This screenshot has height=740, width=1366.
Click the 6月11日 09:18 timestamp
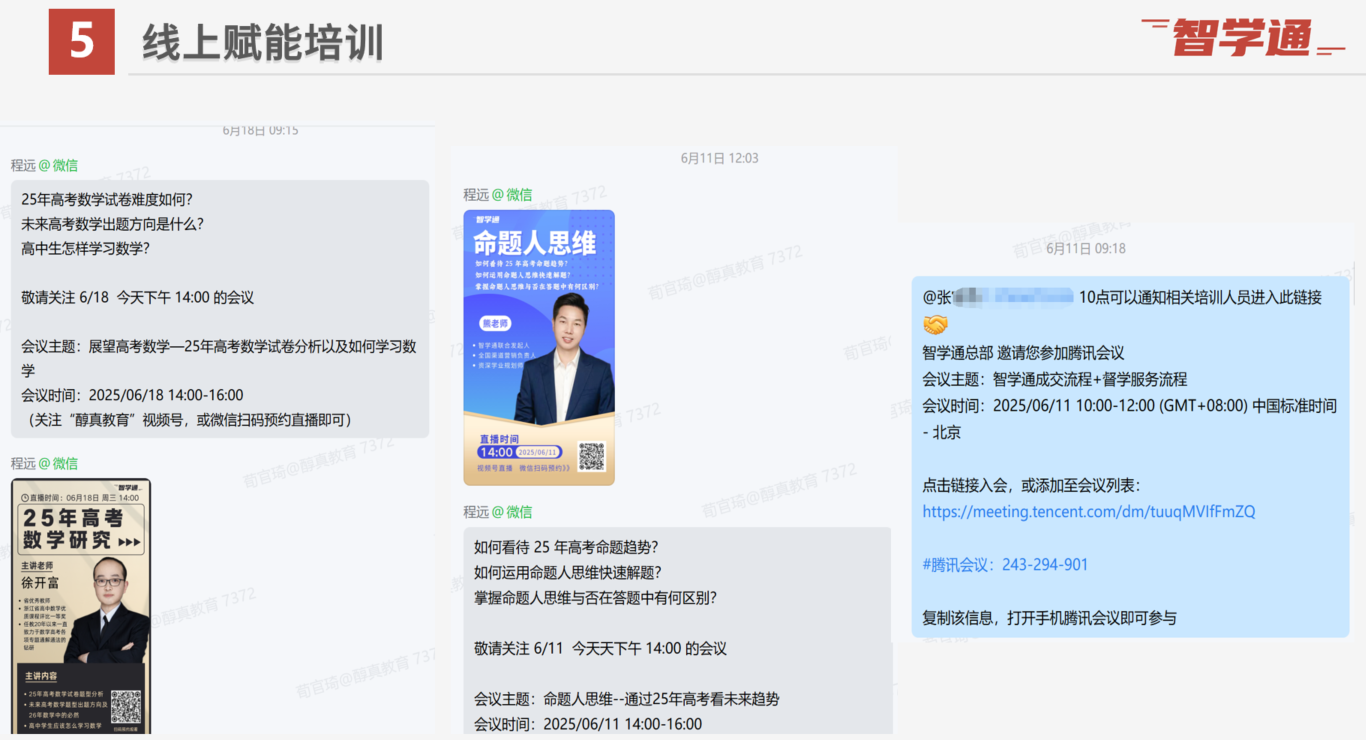1085,248
